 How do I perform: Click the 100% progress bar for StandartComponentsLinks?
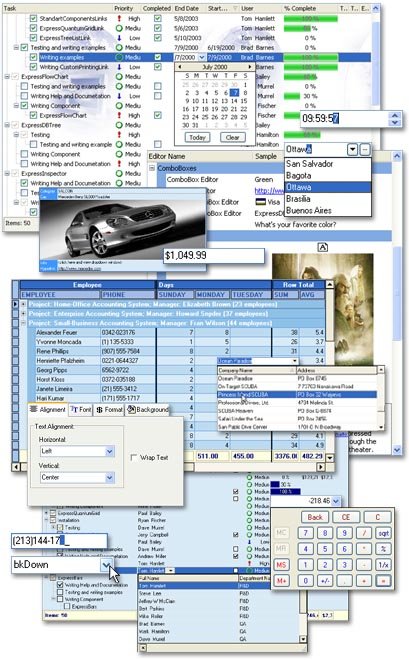pyautogui.click(x=311, y=18)
